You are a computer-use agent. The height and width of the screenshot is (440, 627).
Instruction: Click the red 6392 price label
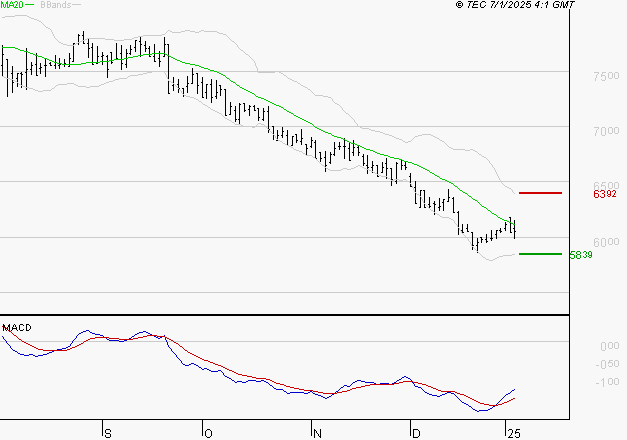click(605, 194)
